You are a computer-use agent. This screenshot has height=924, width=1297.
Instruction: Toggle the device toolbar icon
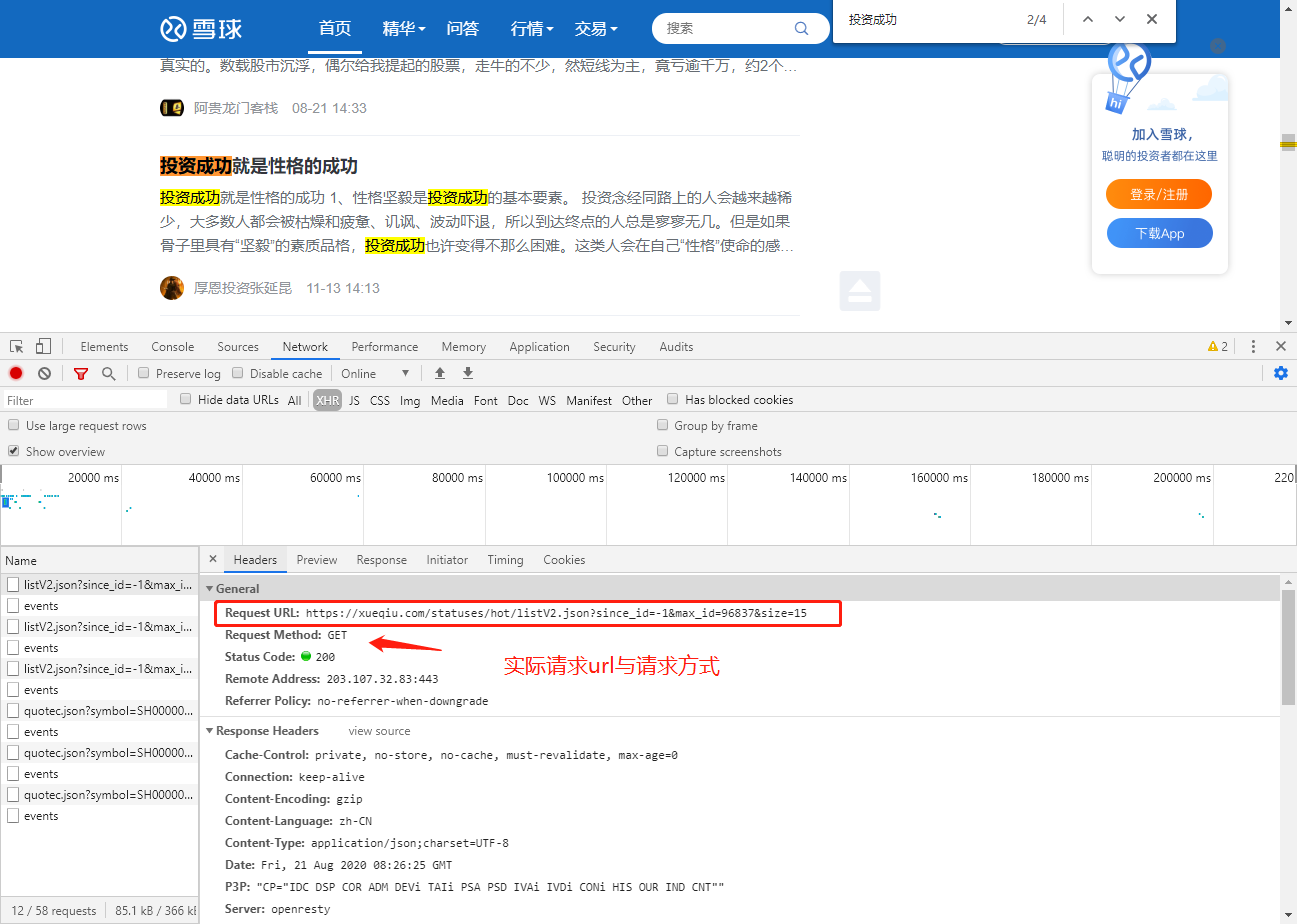click(x=41, y=345)
